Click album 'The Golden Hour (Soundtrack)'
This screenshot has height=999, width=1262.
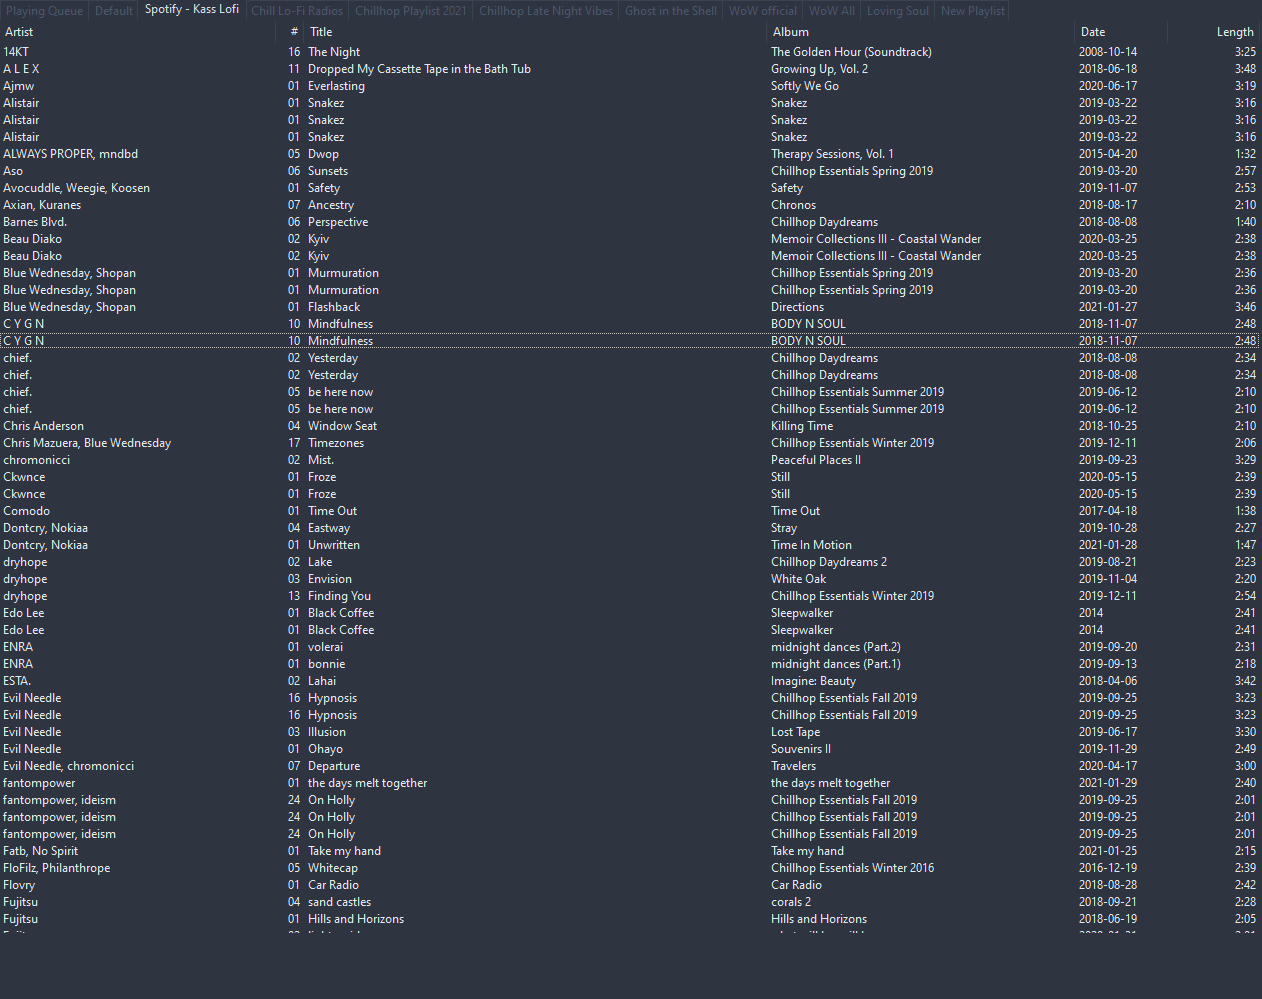pyautogui.click(x=851, y=52)
